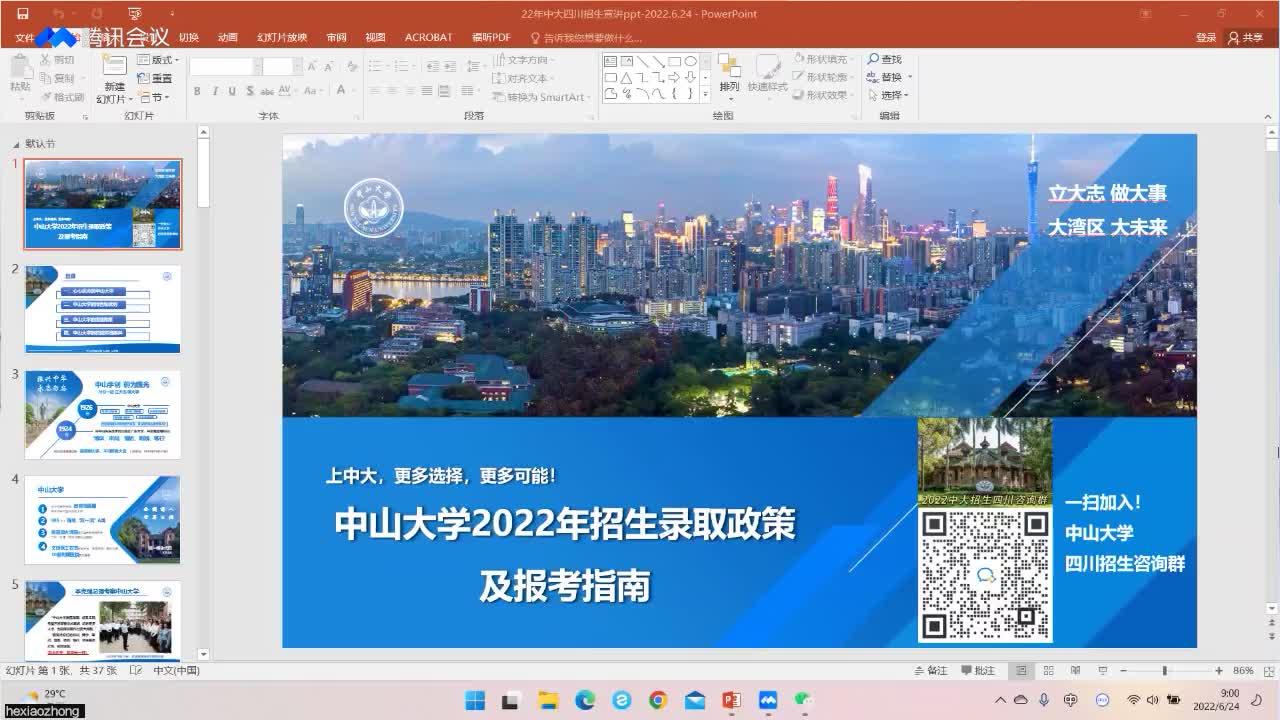
Task: Toggle Underline formatting U
Action: coord(232,91)
